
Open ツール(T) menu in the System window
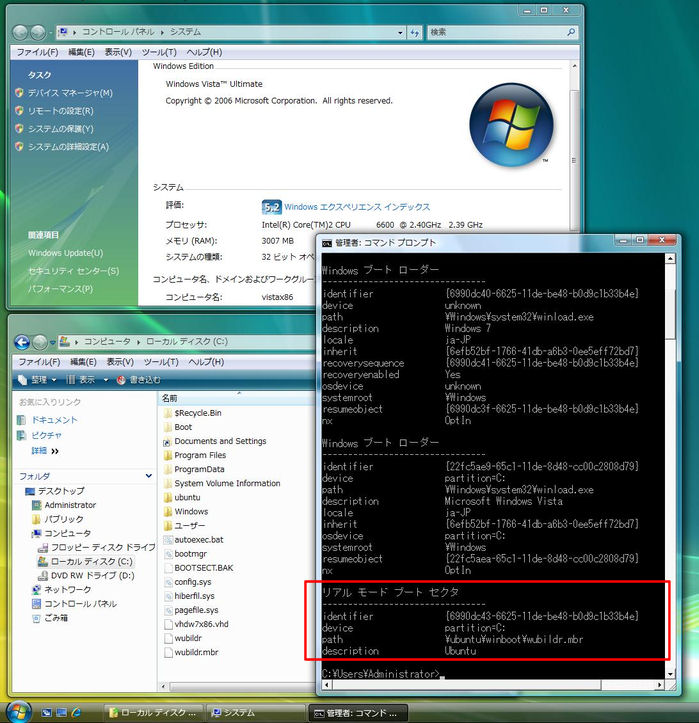(x=159, y=52)
